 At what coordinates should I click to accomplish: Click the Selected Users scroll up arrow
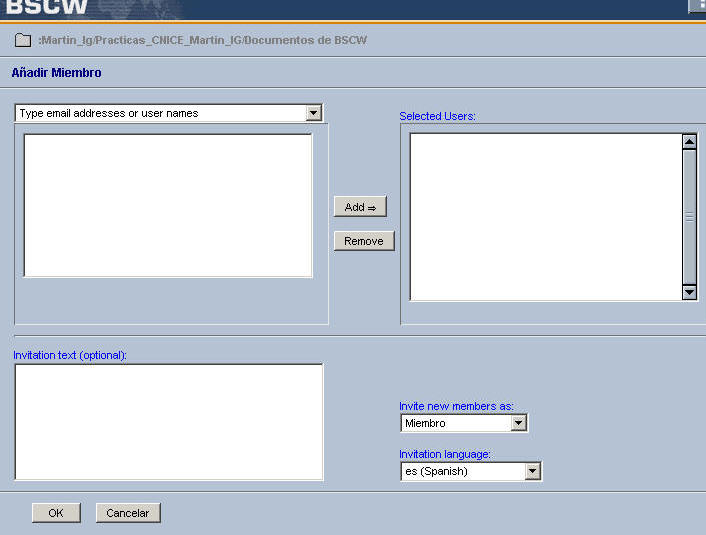[x=689, y=142]
